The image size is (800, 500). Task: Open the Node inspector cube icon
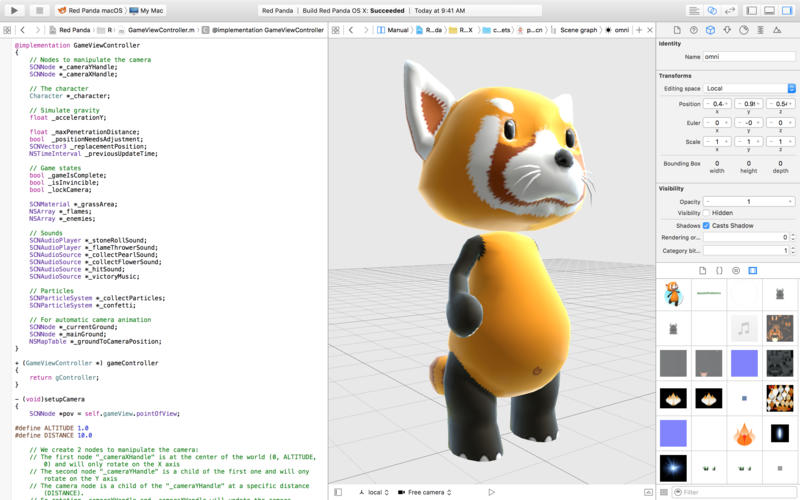709,30
